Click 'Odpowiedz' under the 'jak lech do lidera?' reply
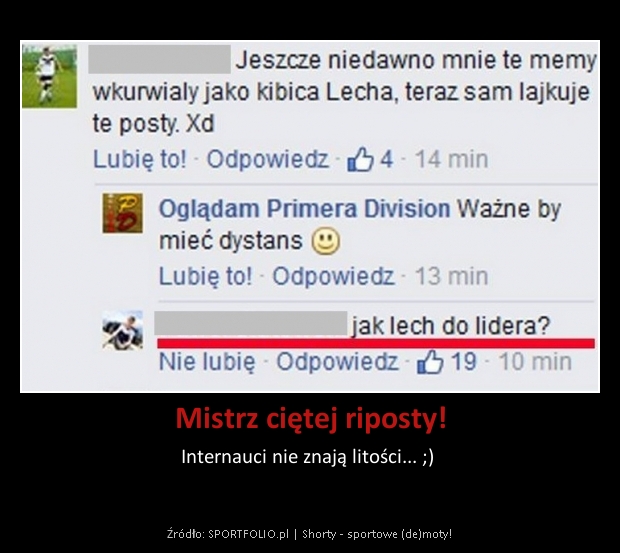This screenshot has height=553, width=620. 337,362
